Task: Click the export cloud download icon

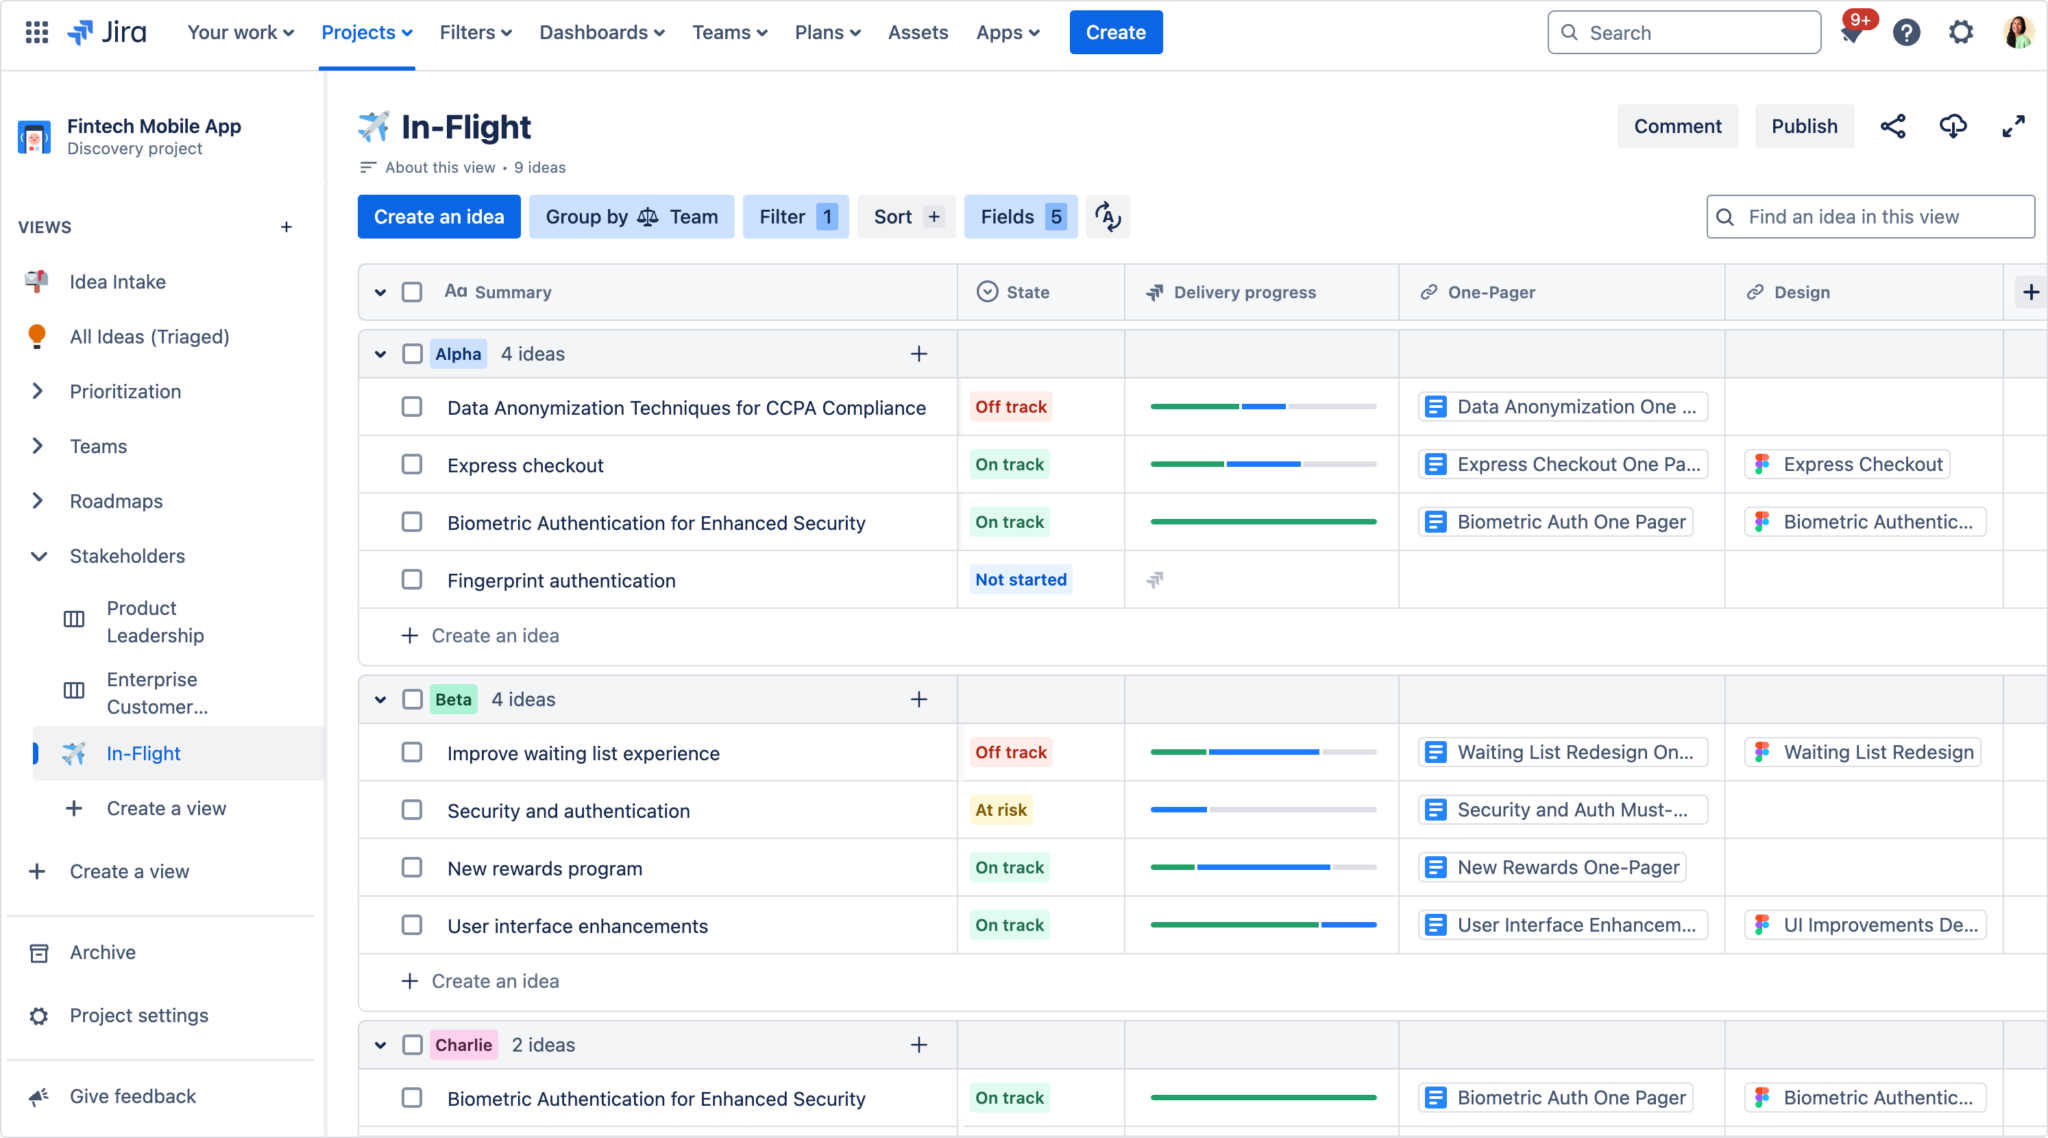Action: (x=1952, y=126)
